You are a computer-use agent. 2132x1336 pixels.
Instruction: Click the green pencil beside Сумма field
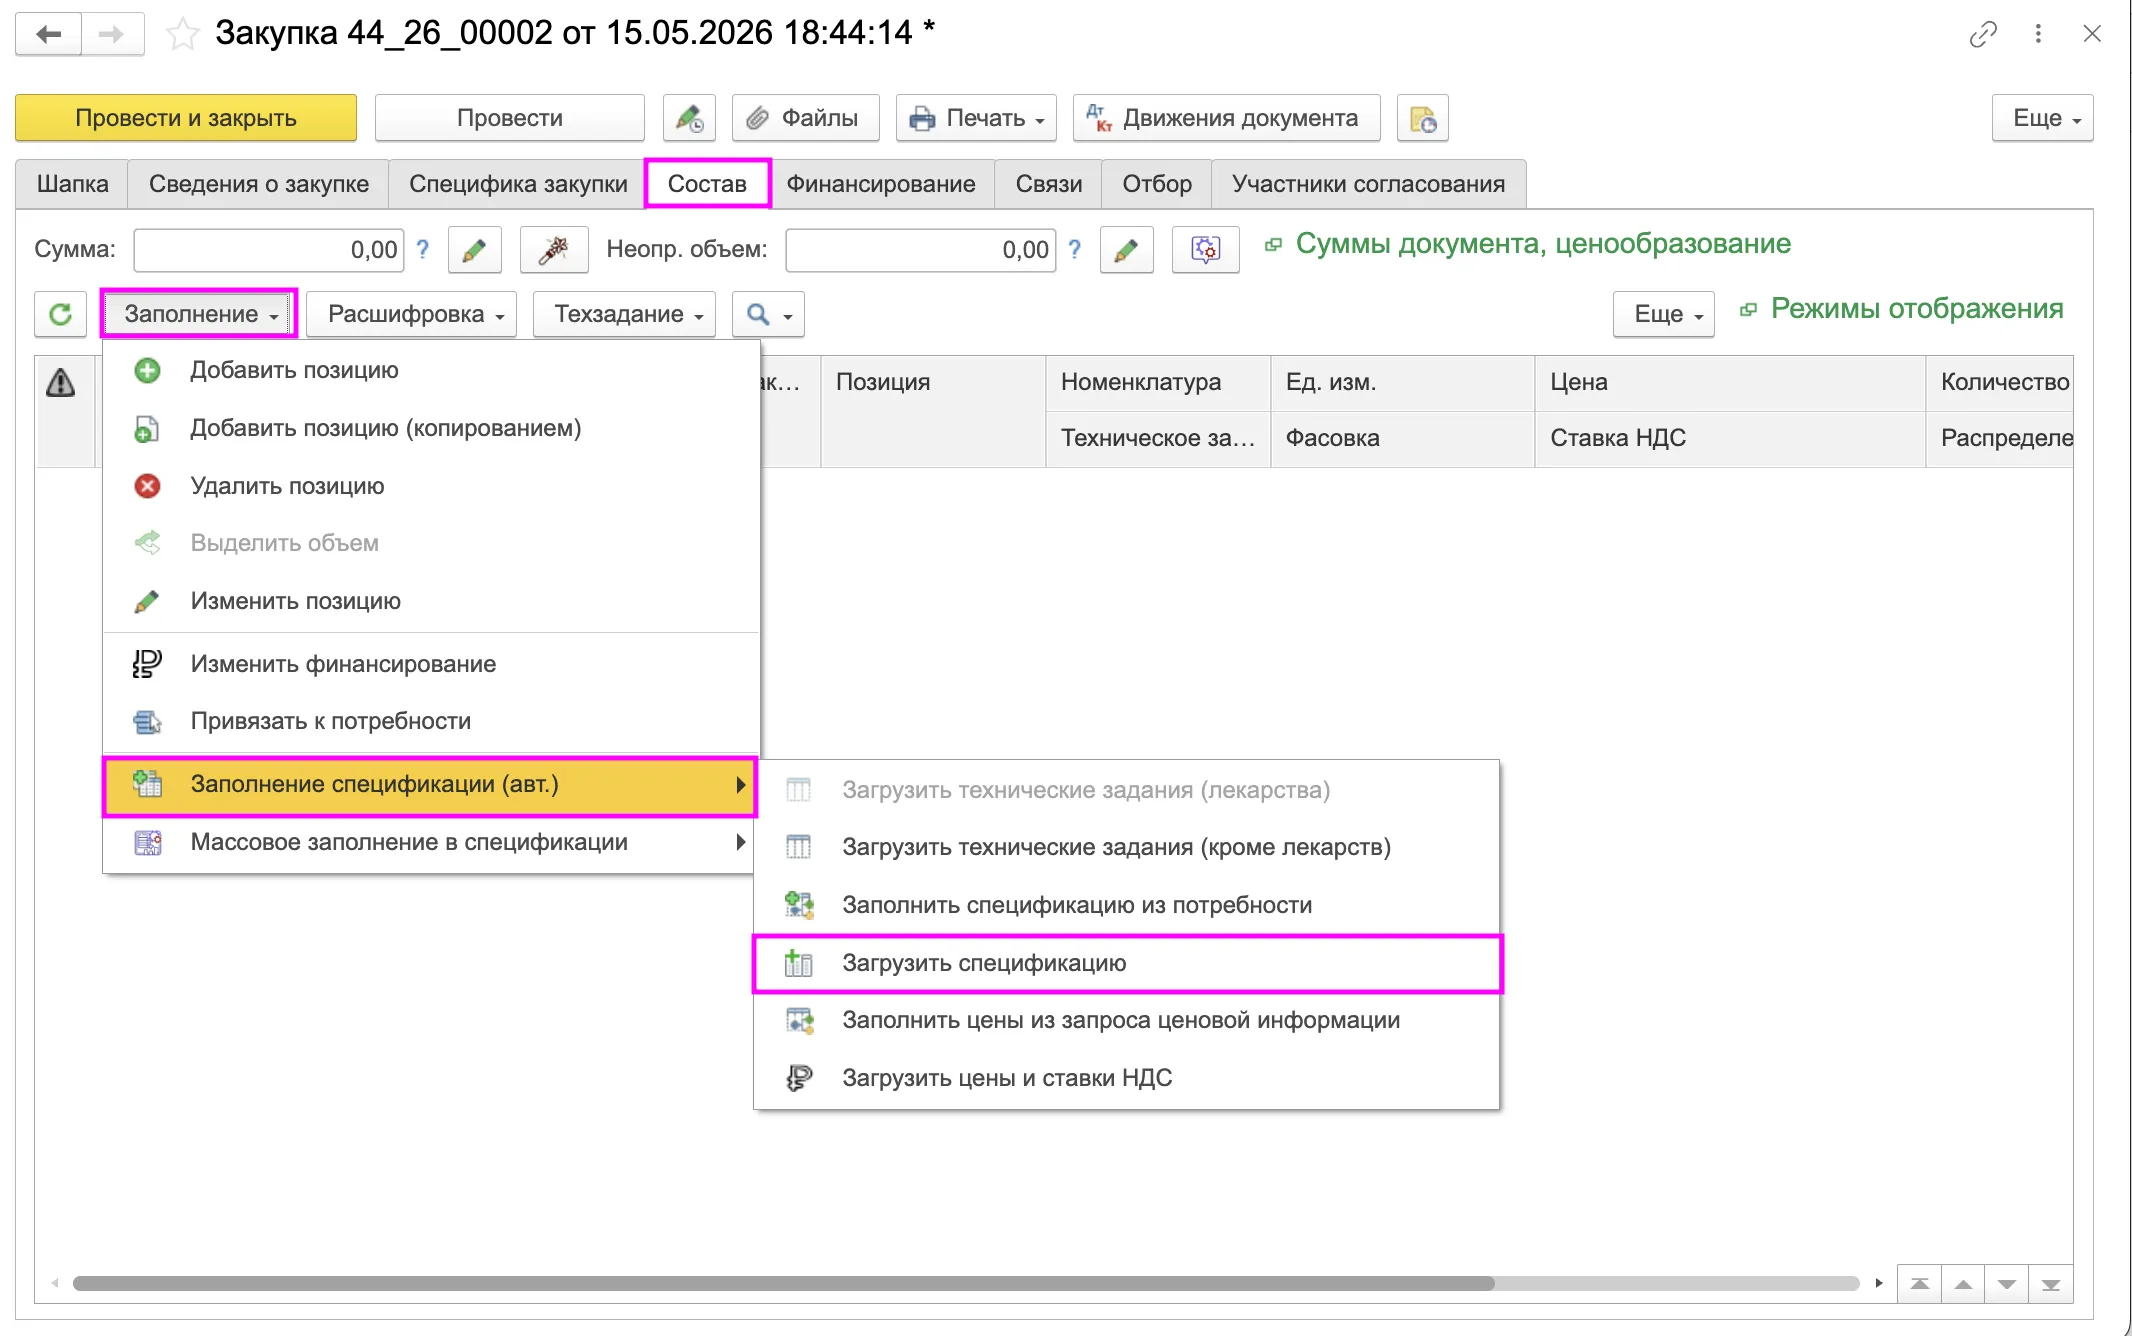point(475,250)
